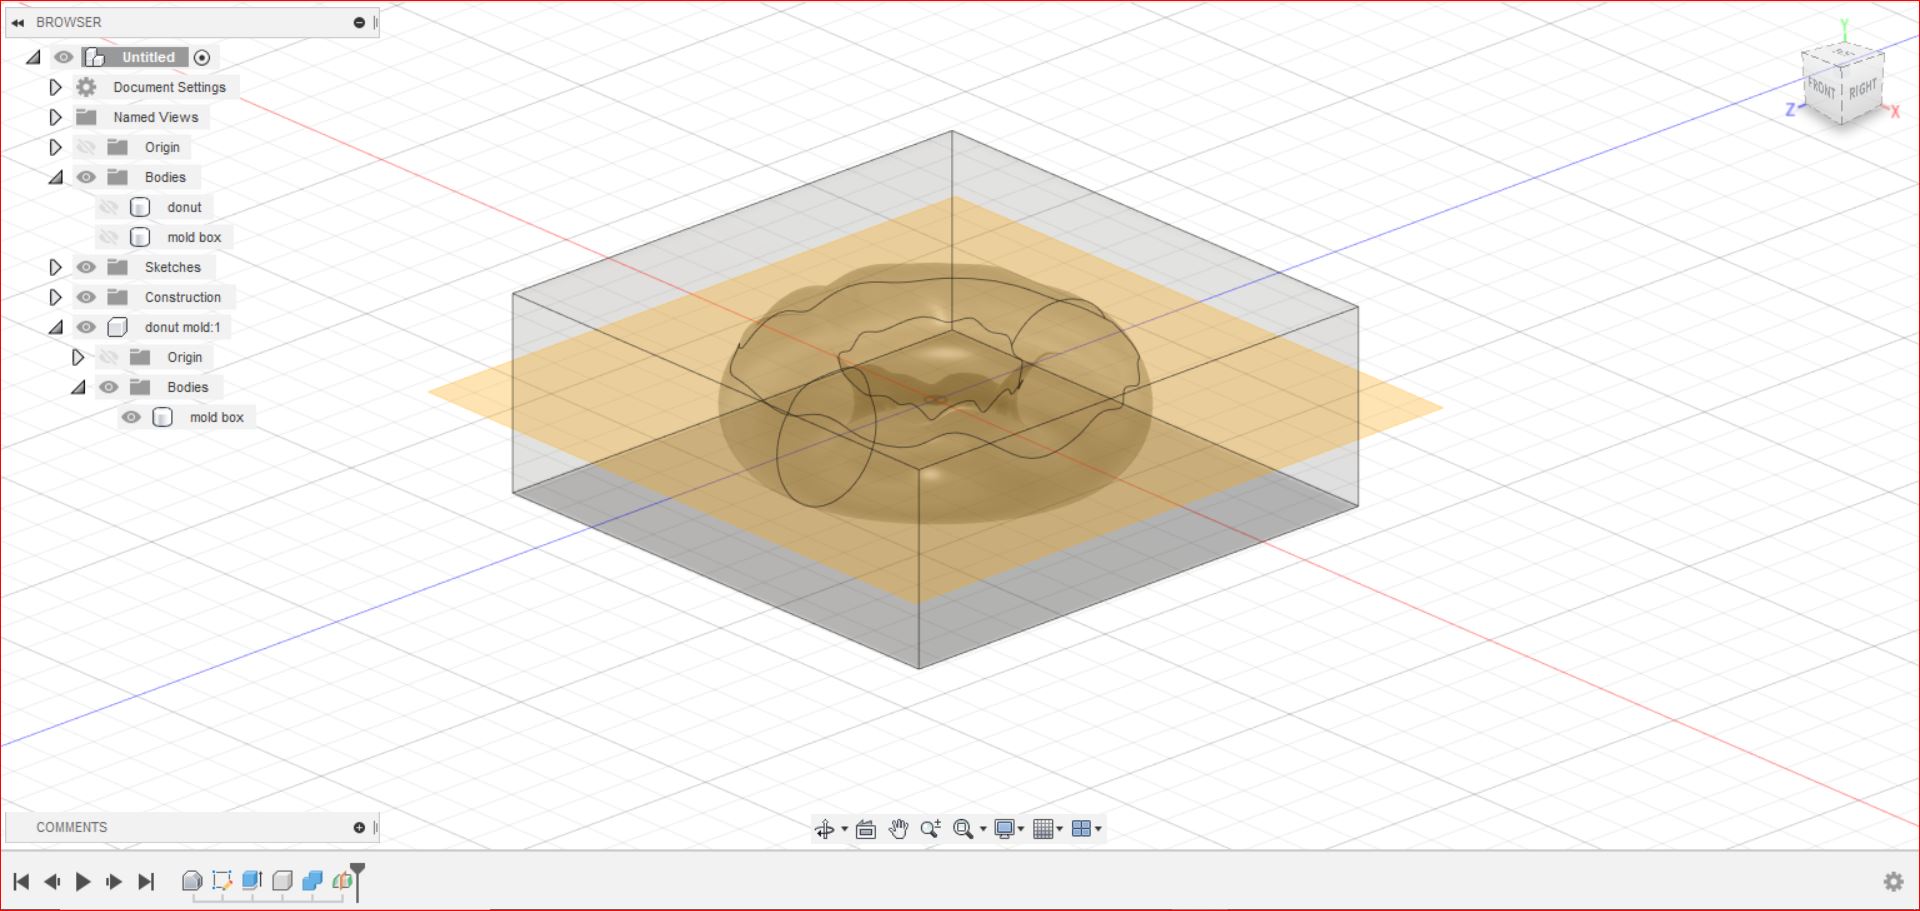Show the top-level Origin folder
The height and width of the screenshot is (911, 1920).
coord(87,147)
